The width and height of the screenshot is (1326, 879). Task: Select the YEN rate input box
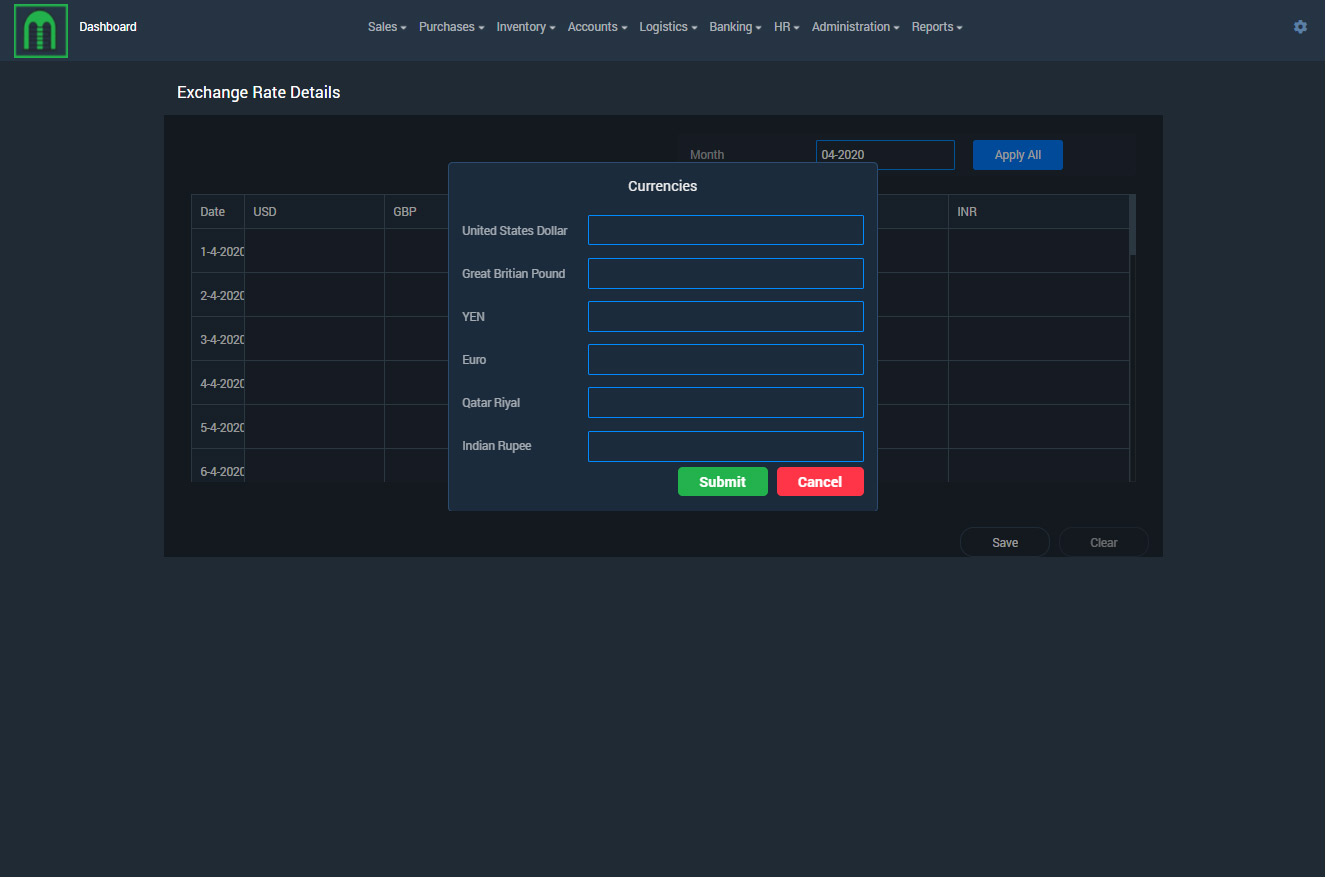pos(726,316)
